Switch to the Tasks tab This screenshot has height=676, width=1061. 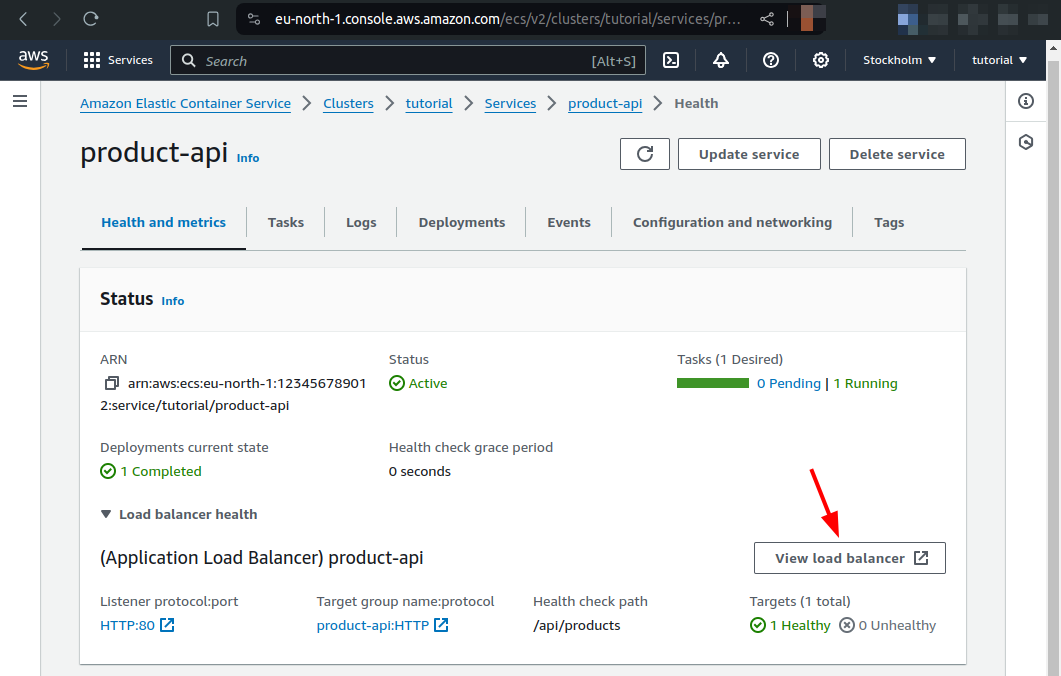point(286,223)
